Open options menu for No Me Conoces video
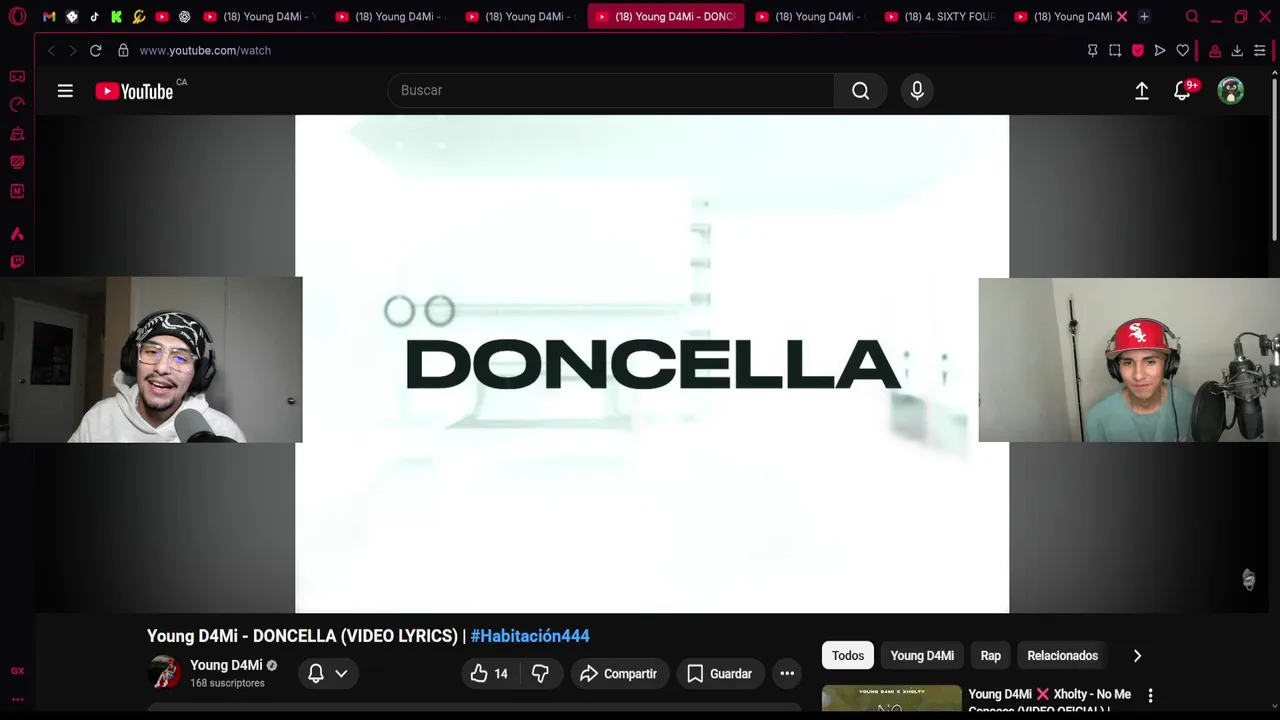 (x=1150, y=695)
